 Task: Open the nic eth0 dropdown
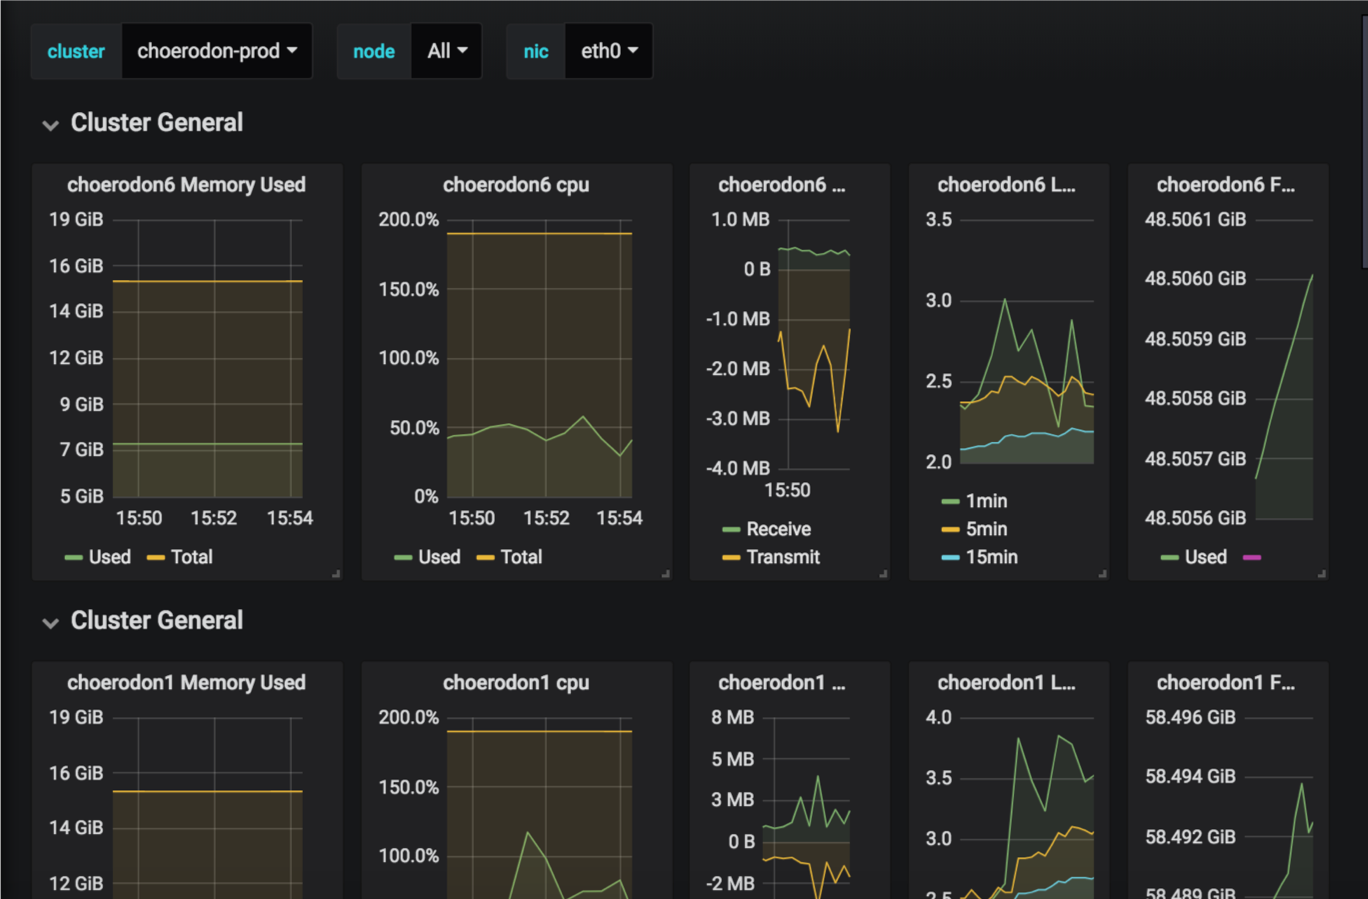[609, 51]
